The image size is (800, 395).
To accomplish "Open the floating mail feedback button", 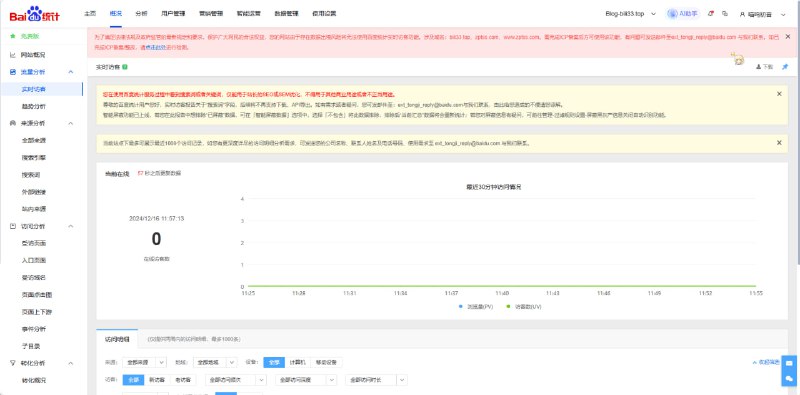I will pyautogui.click(x=789, y=363).
